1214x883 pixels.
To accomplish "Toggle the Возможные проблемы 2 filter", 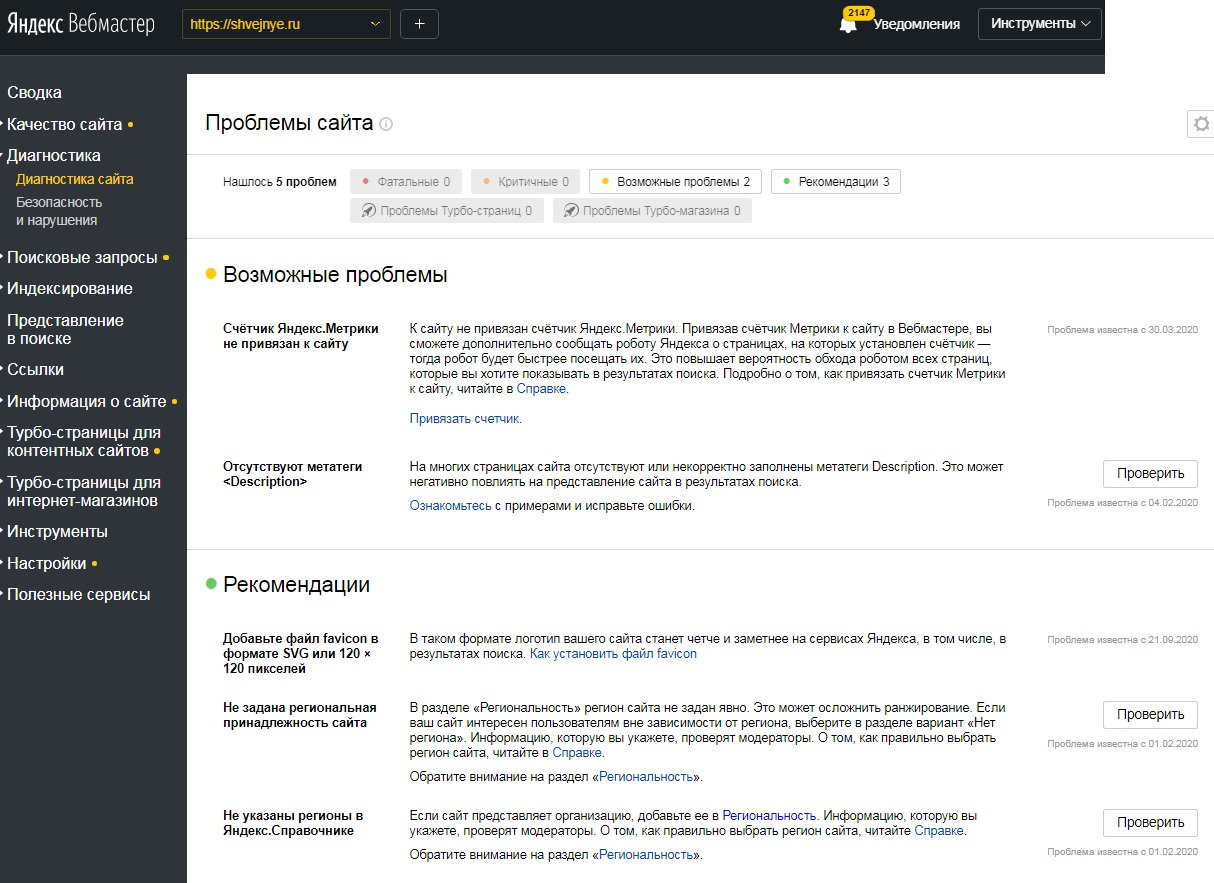I will pos(675,182).
